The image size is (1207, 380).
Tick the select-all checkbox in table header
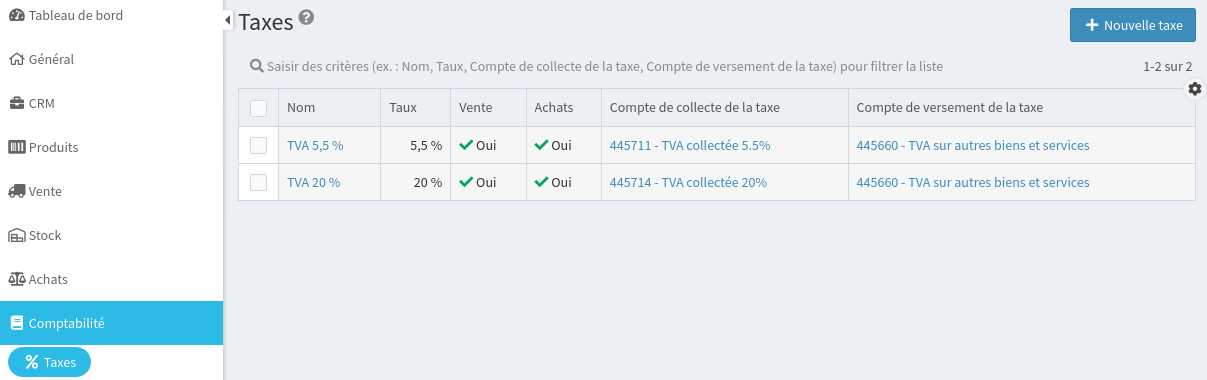click(x=258, y=108)
